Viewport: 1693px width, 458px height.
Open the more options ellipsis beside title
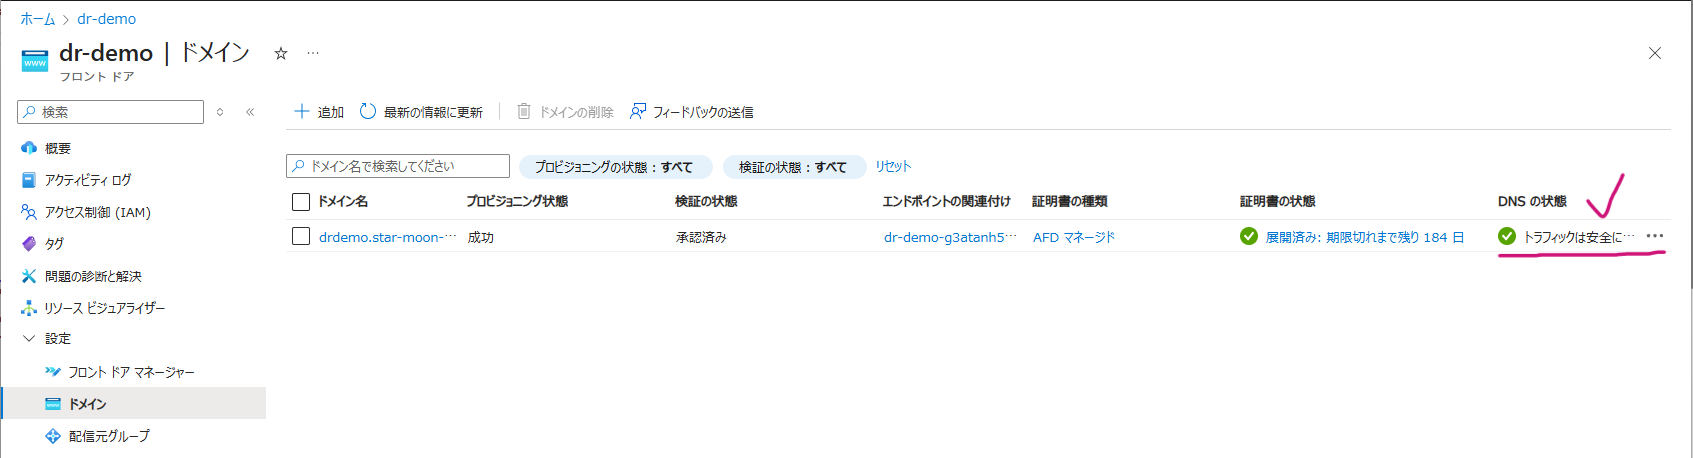[313, 53]
